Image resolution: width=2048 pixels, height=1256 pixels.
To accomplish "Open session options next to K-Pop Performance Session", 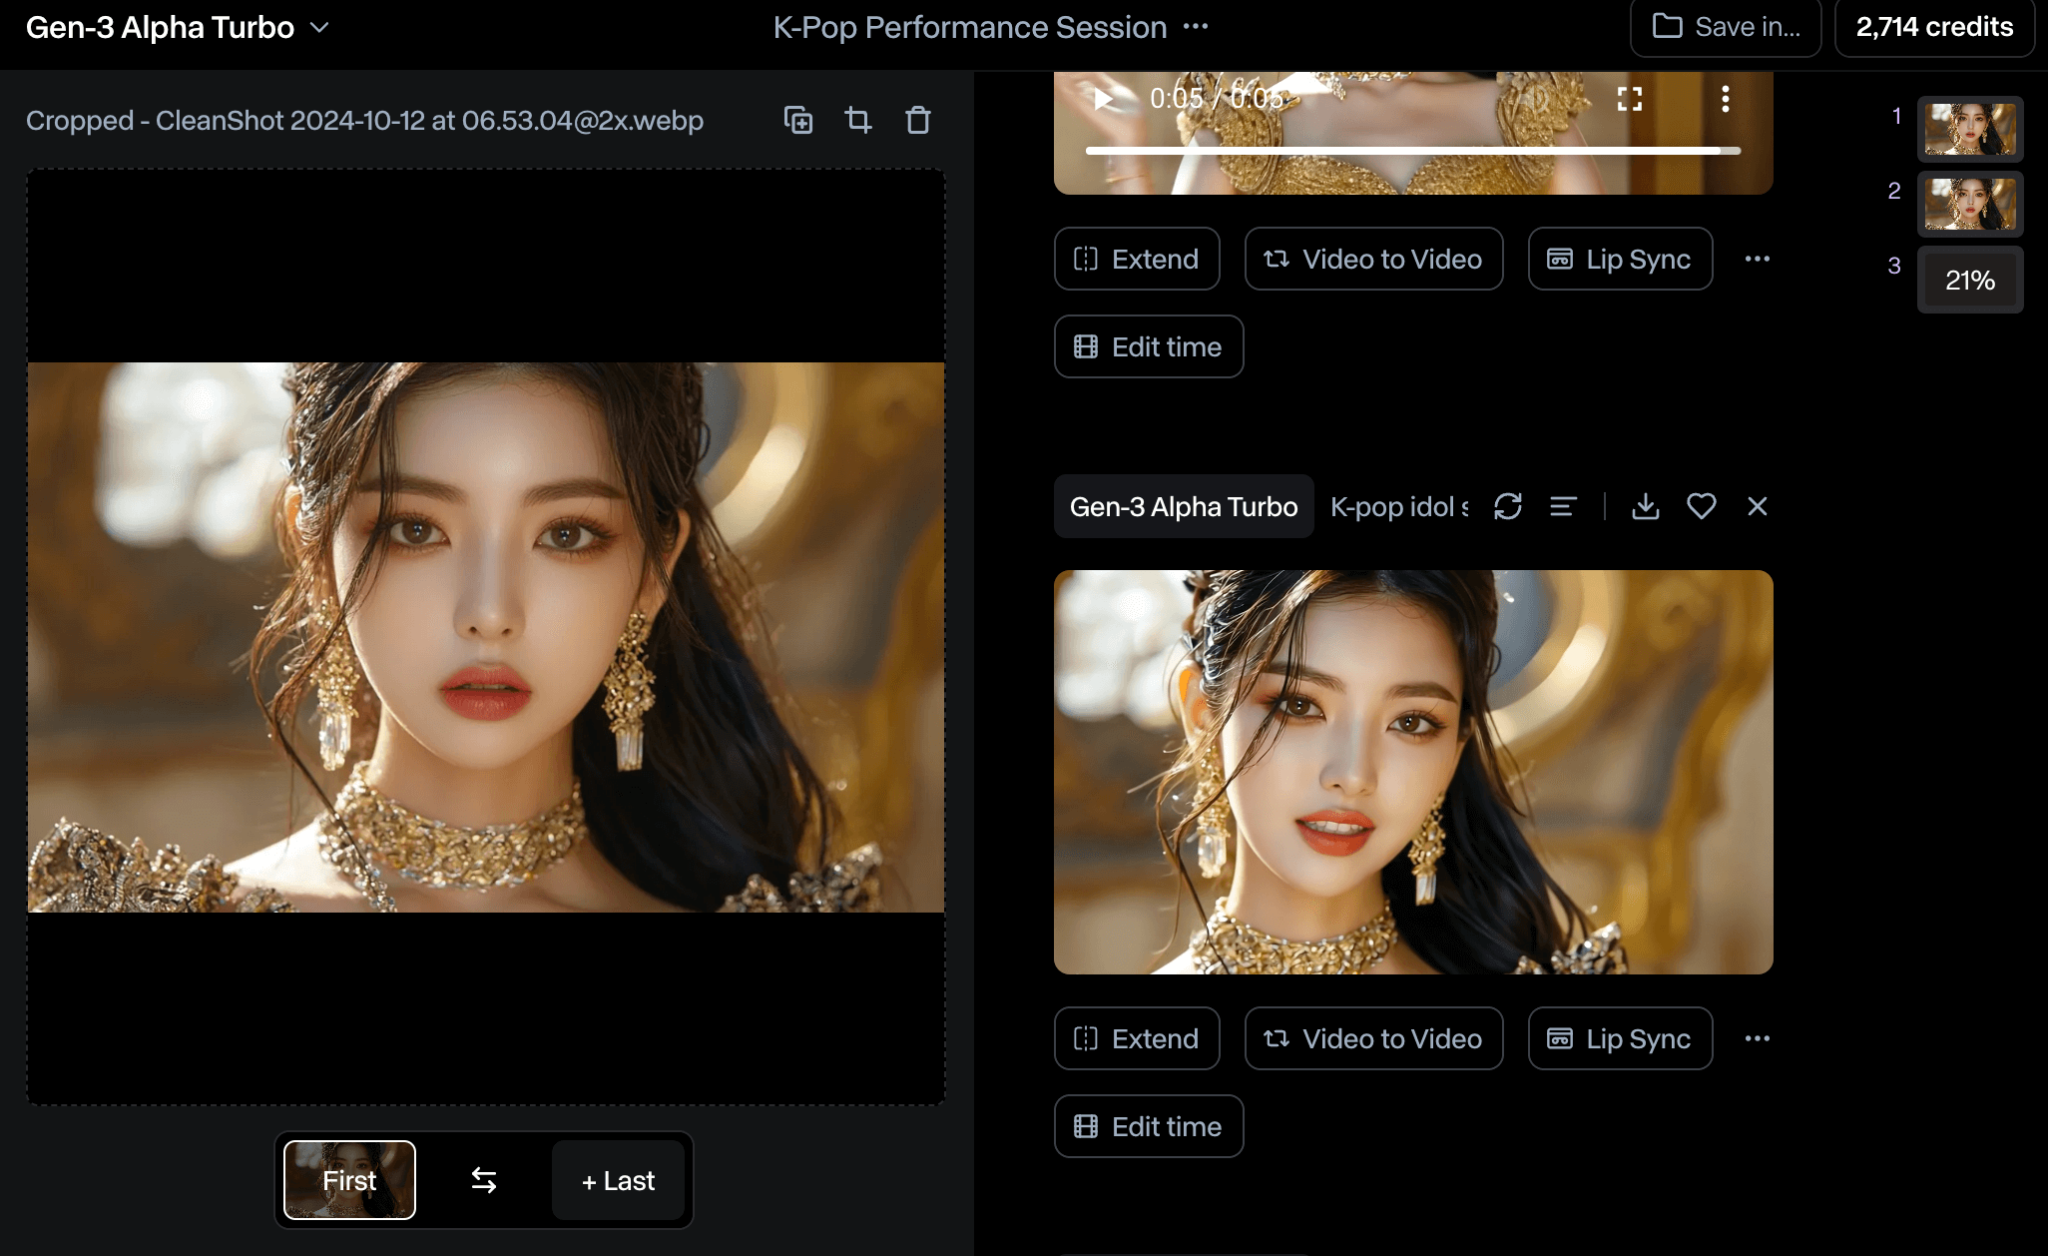I will (1196, 27).
